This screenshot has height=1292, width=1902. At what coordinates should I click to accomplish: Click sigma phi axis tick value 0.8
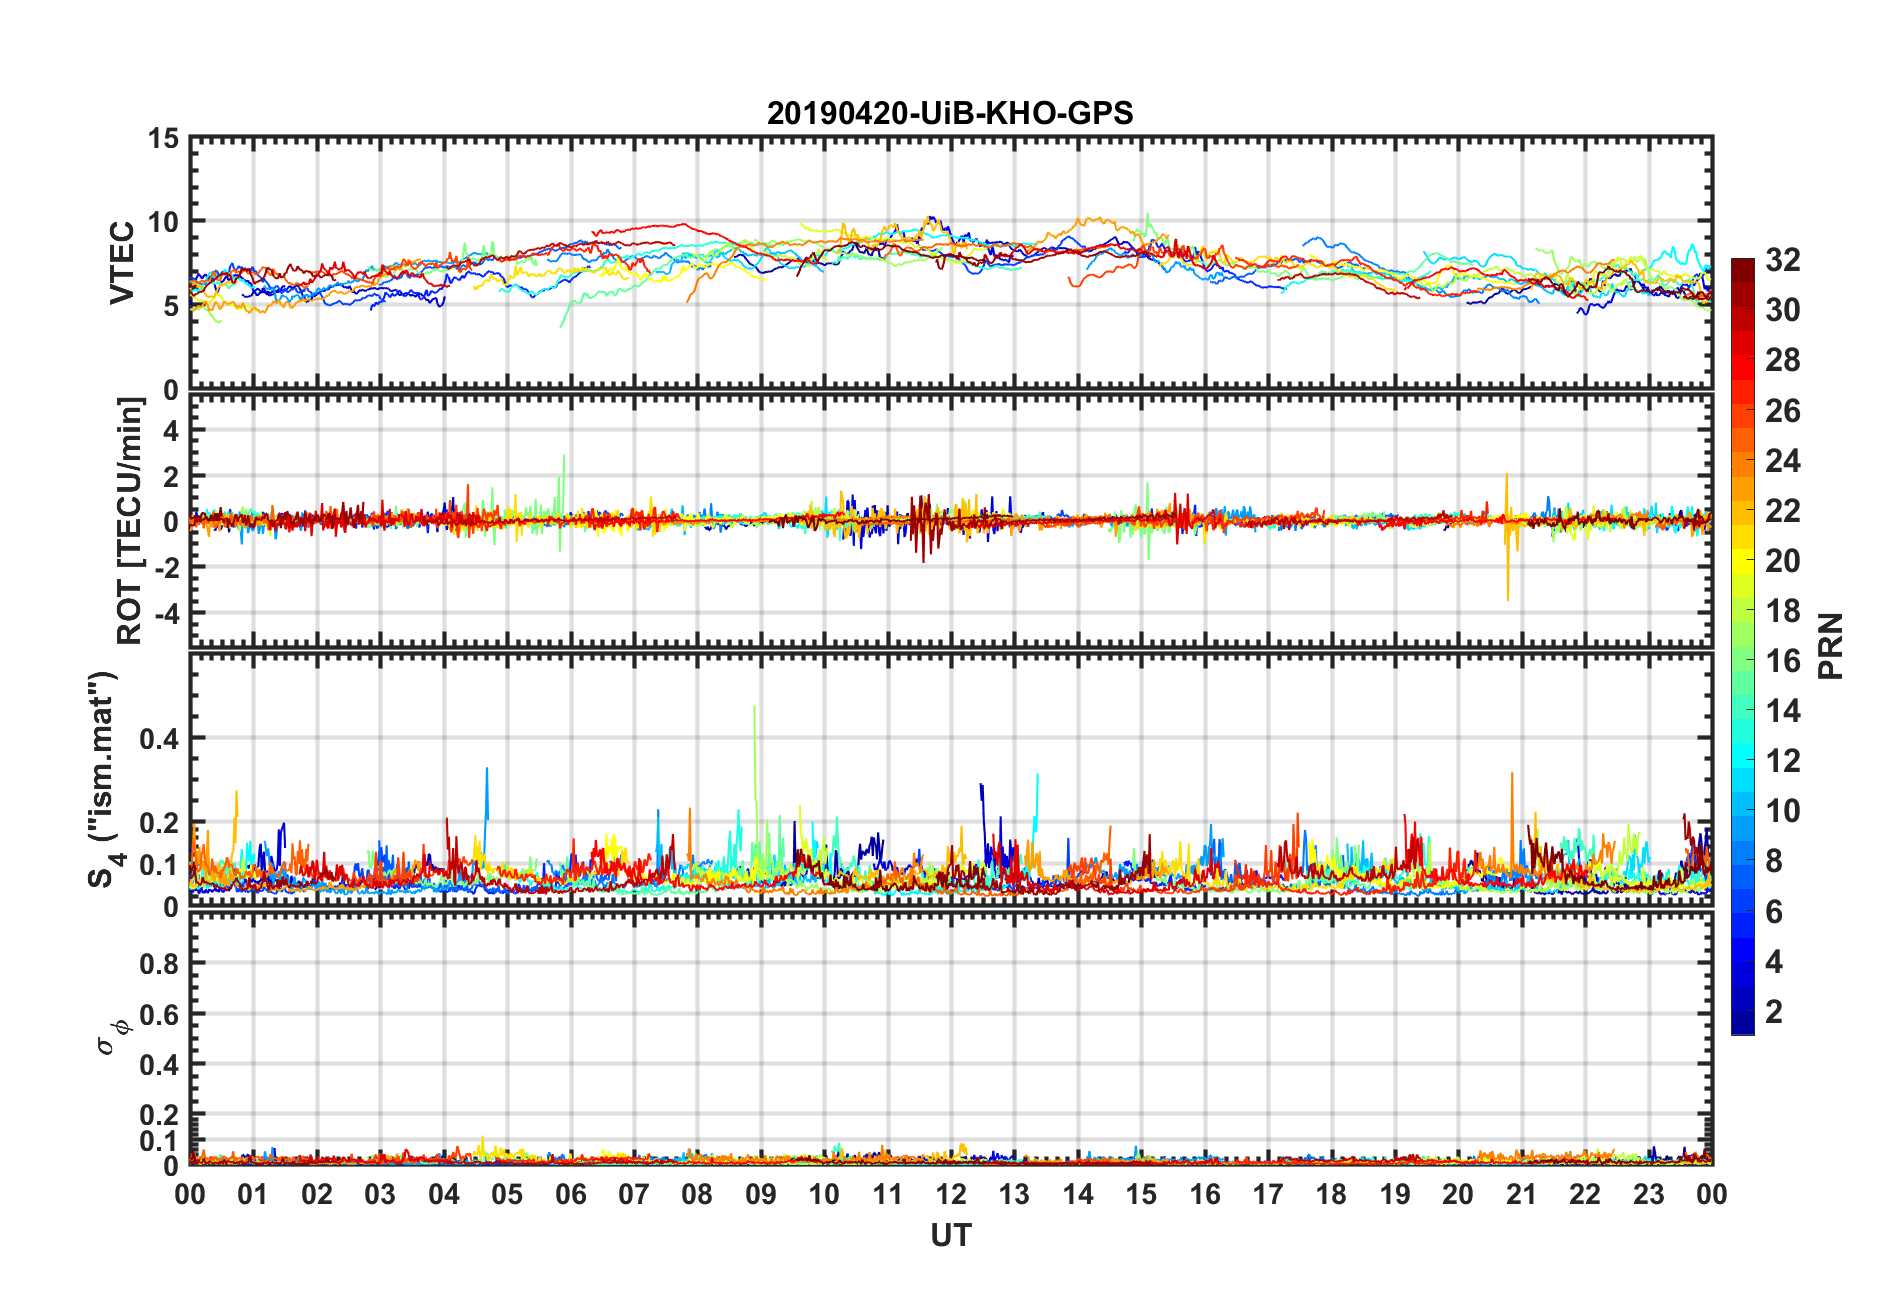159,964
